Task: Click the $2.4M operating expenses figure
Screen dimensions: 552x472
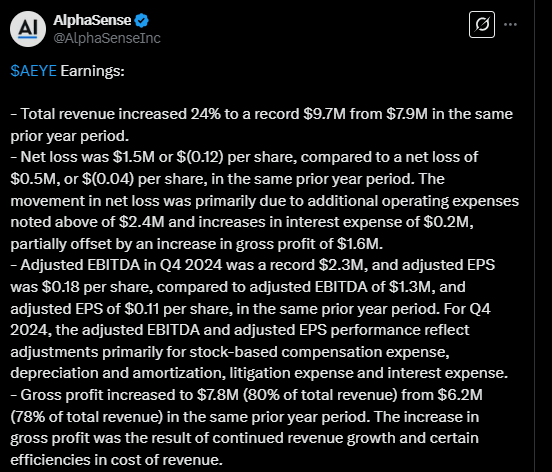Action: point(142,222)
